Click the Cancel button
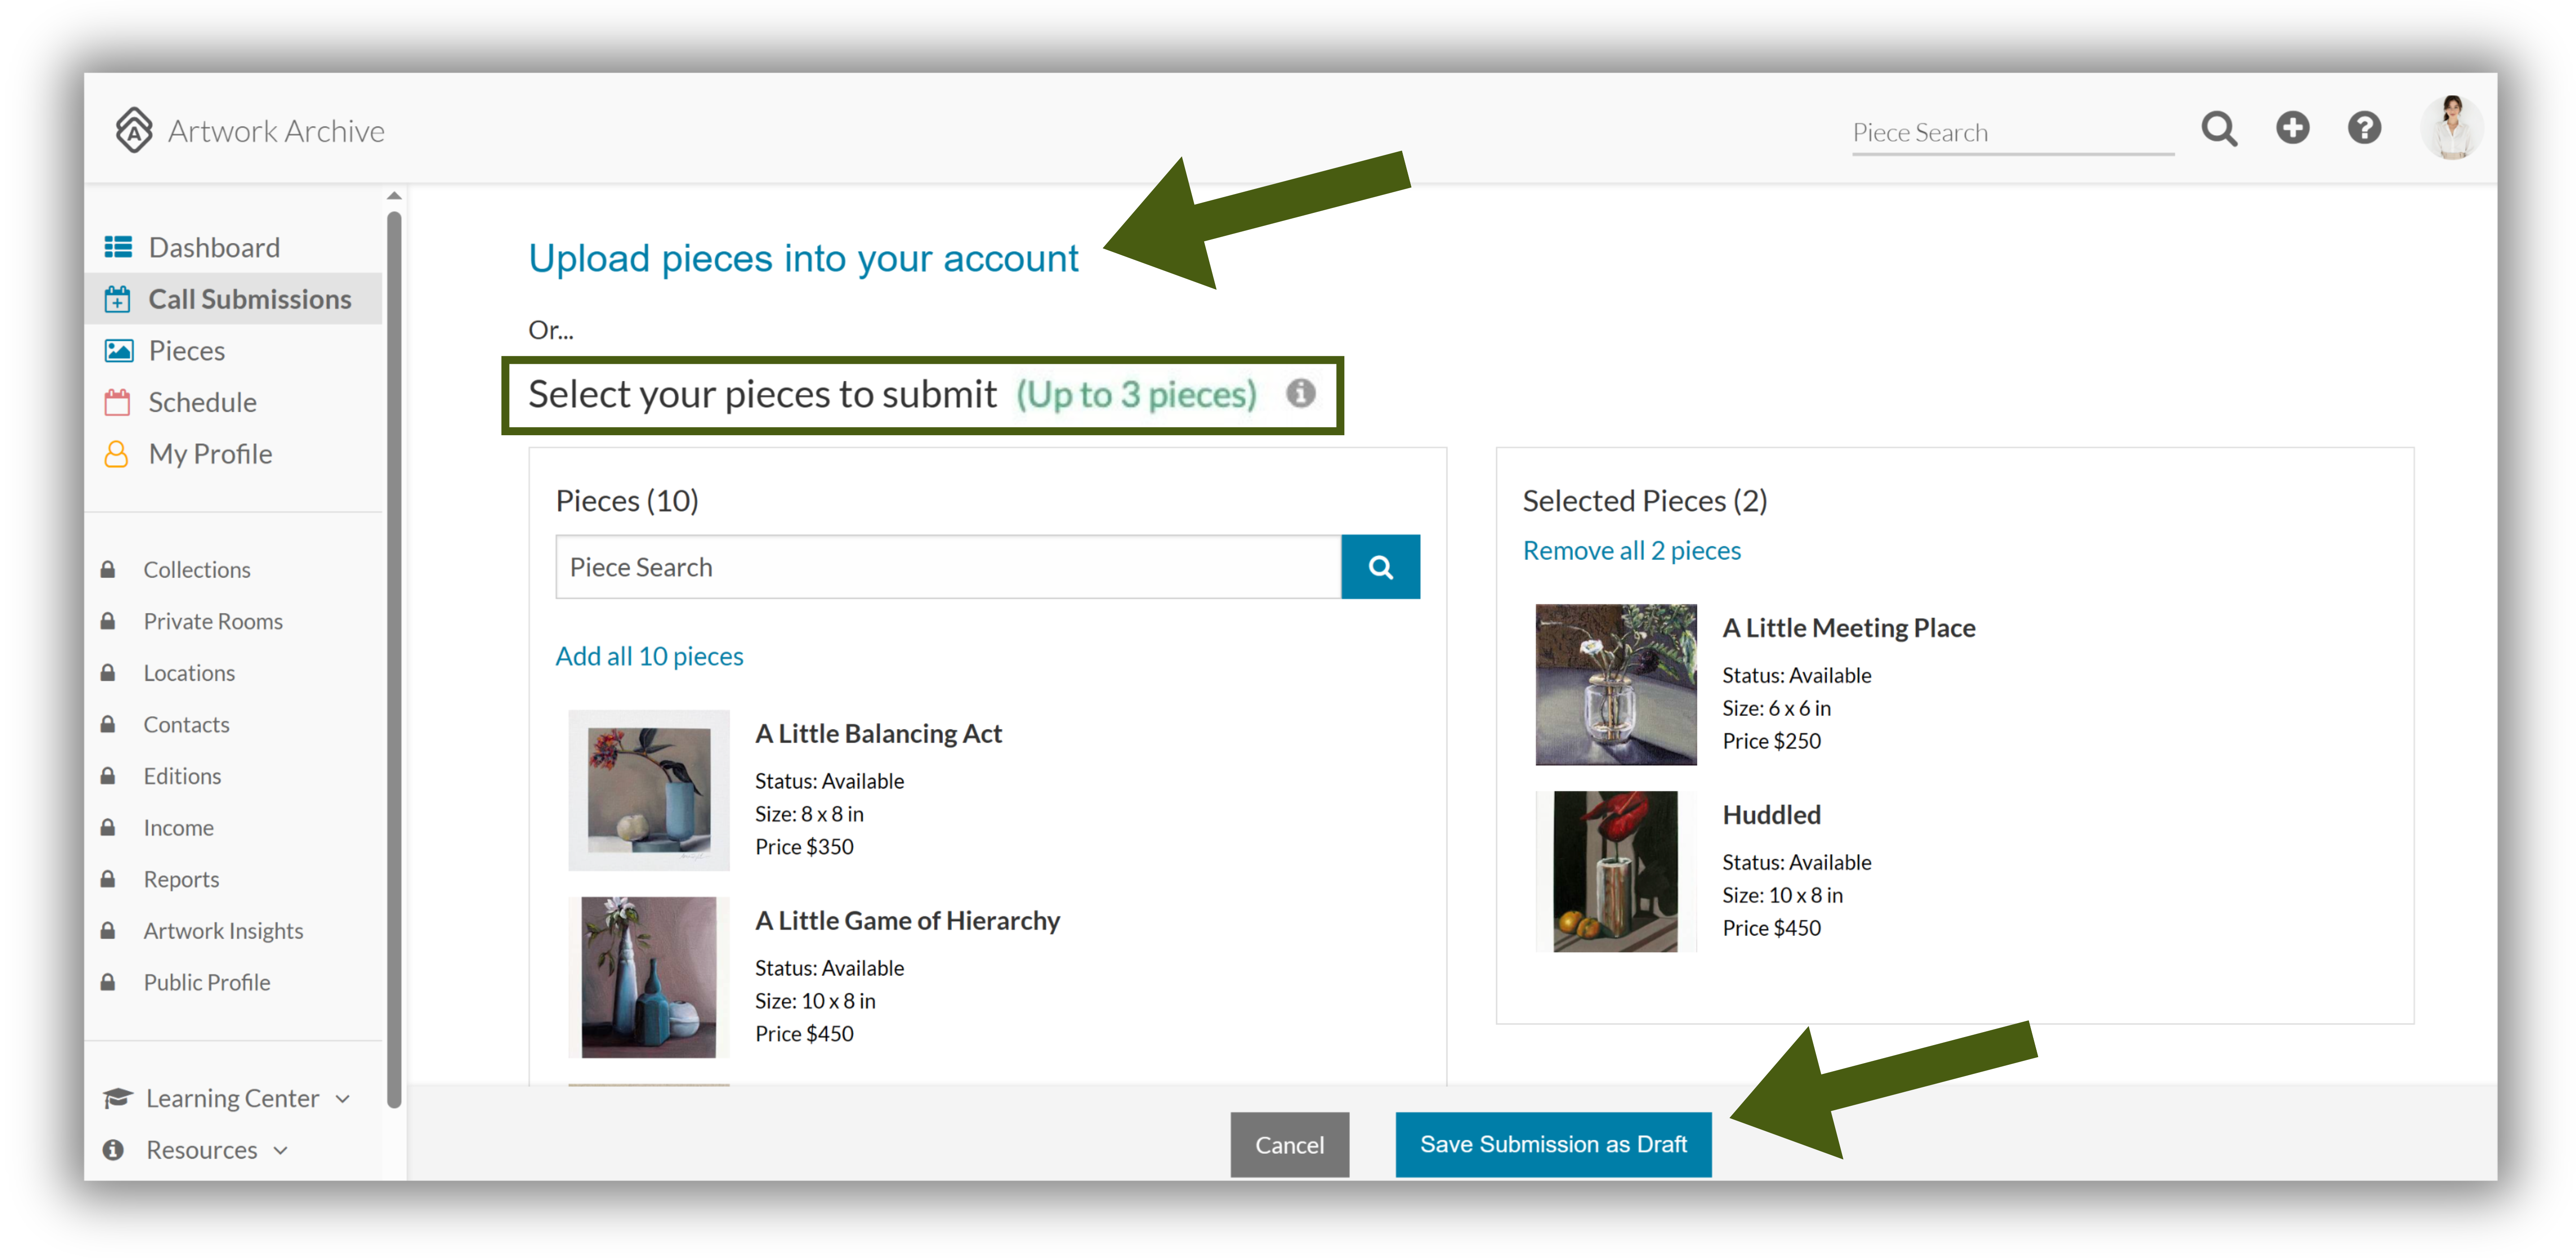Viewport: 2576px width, 1258px height. pyautogui.click(x=1289, y=1145)
